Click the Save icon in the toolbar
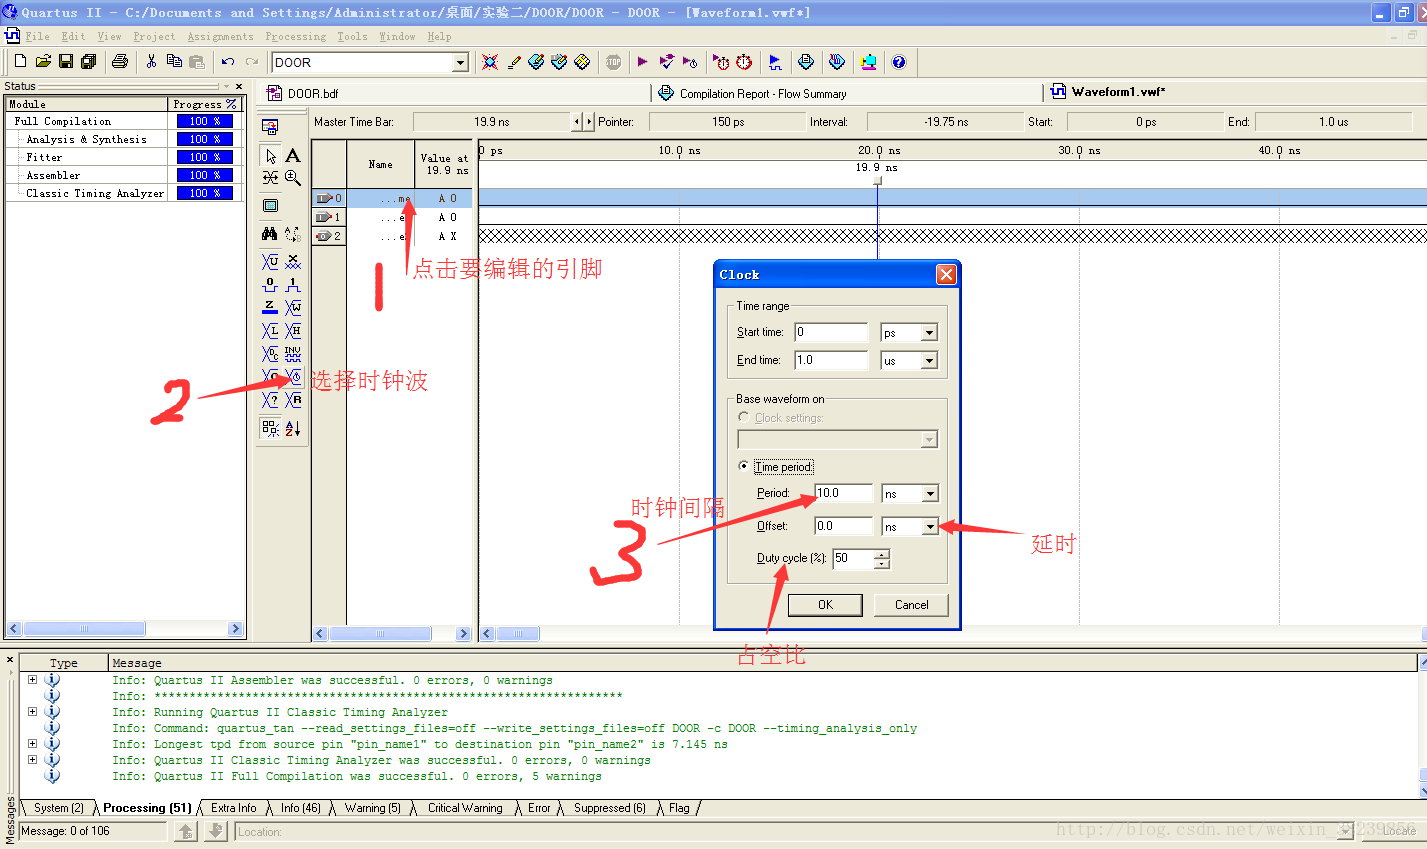Viewport: 1427px width, 849px height. coord(66,62)
